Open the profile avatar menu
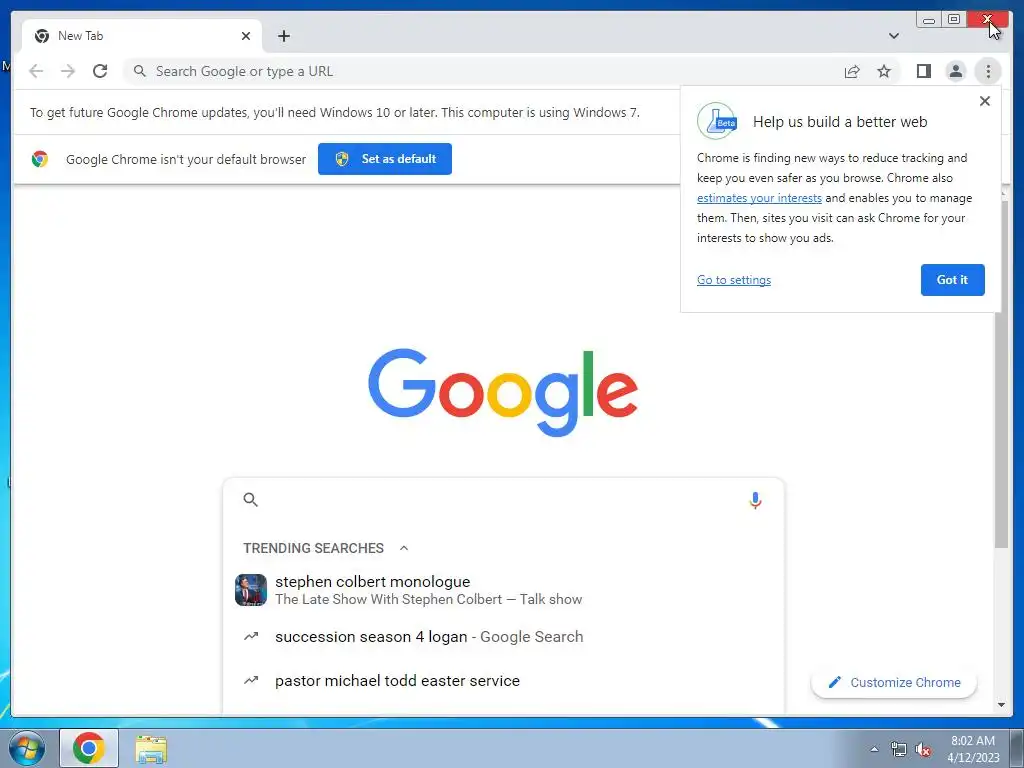The image size is (1024, 768). click(x=955, y=71)
